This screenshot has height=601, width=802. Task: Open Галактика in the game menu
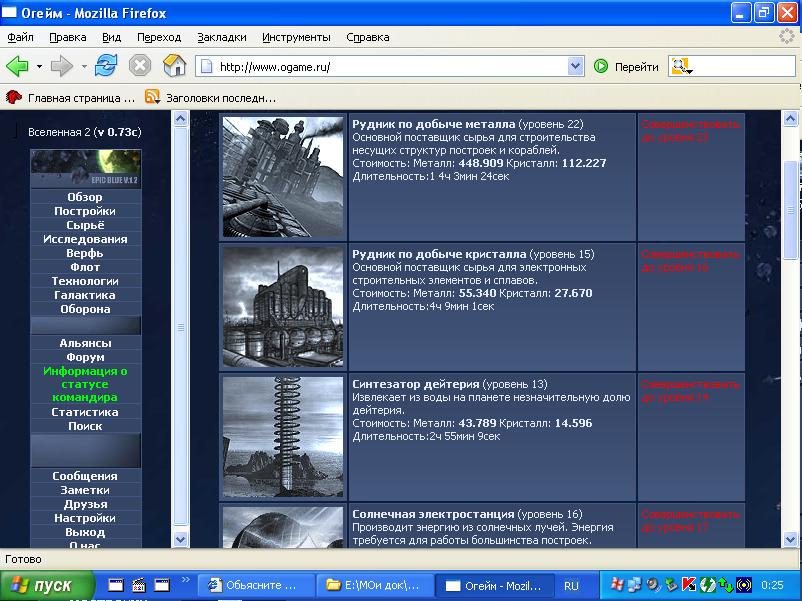point(85,295)
